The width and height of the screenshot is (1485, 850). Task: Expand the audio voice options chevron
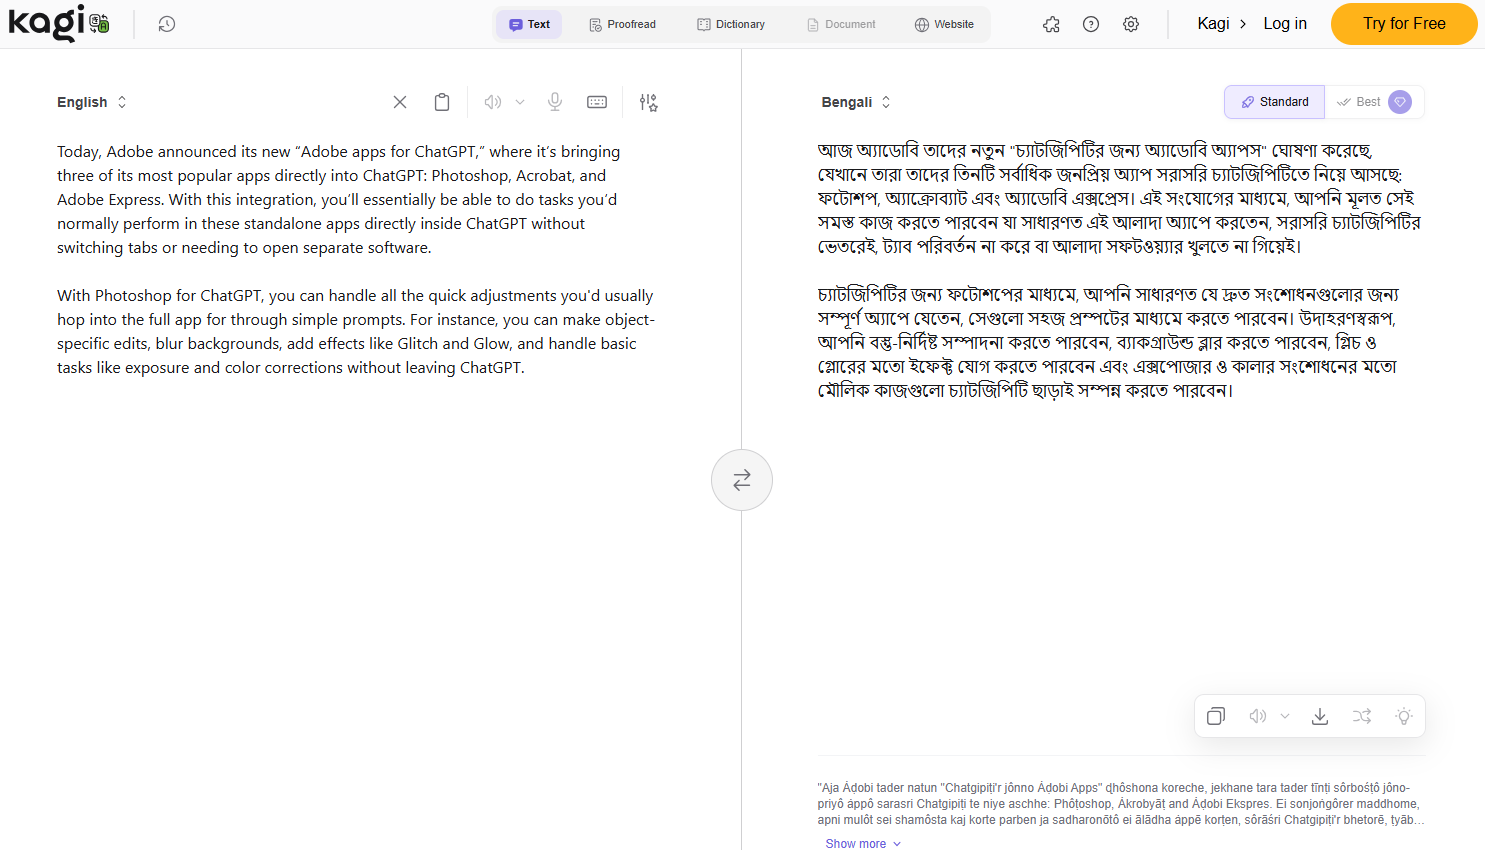[519, 101]
